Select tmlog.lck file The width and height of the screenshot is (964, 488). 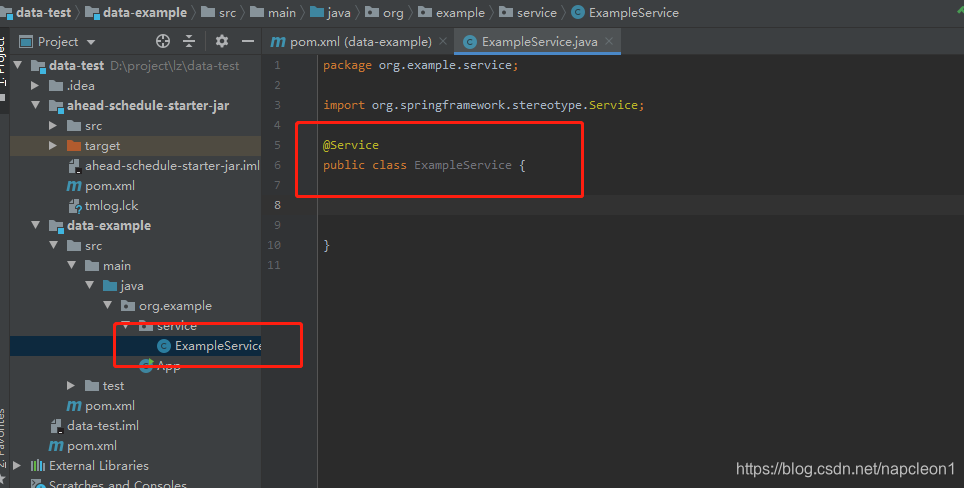103,206
